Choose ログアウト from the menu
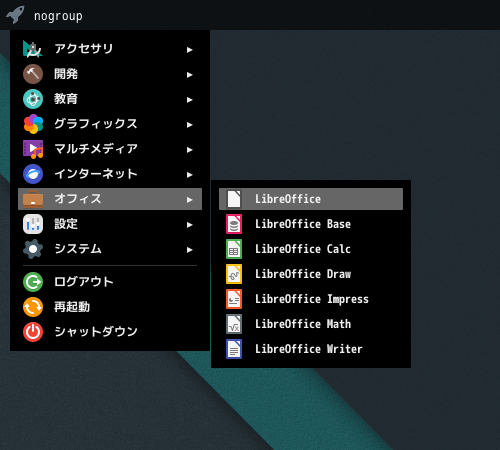The height and width of the screenshot is (450, 500). (x=110, y=282)
